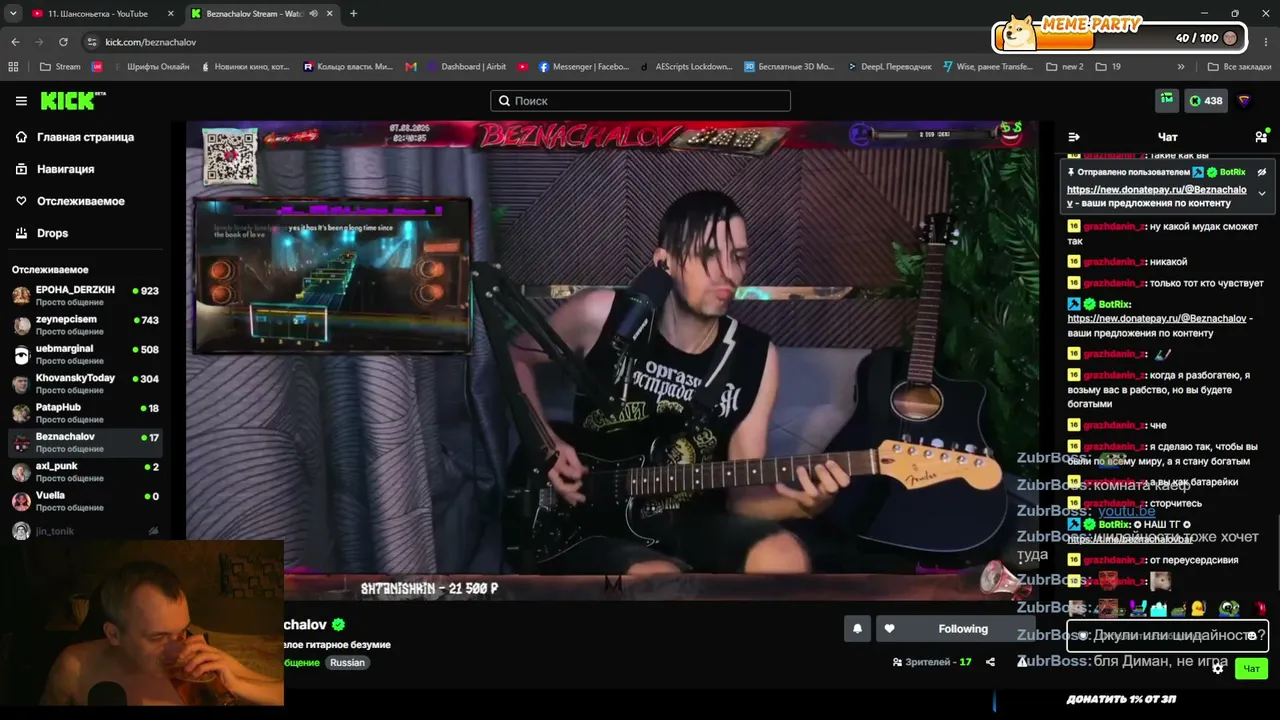Image resolution: width=1280 pixels, height=720 pixels.
Task: Open the green store icon in header
Action: click(1167, 100)
